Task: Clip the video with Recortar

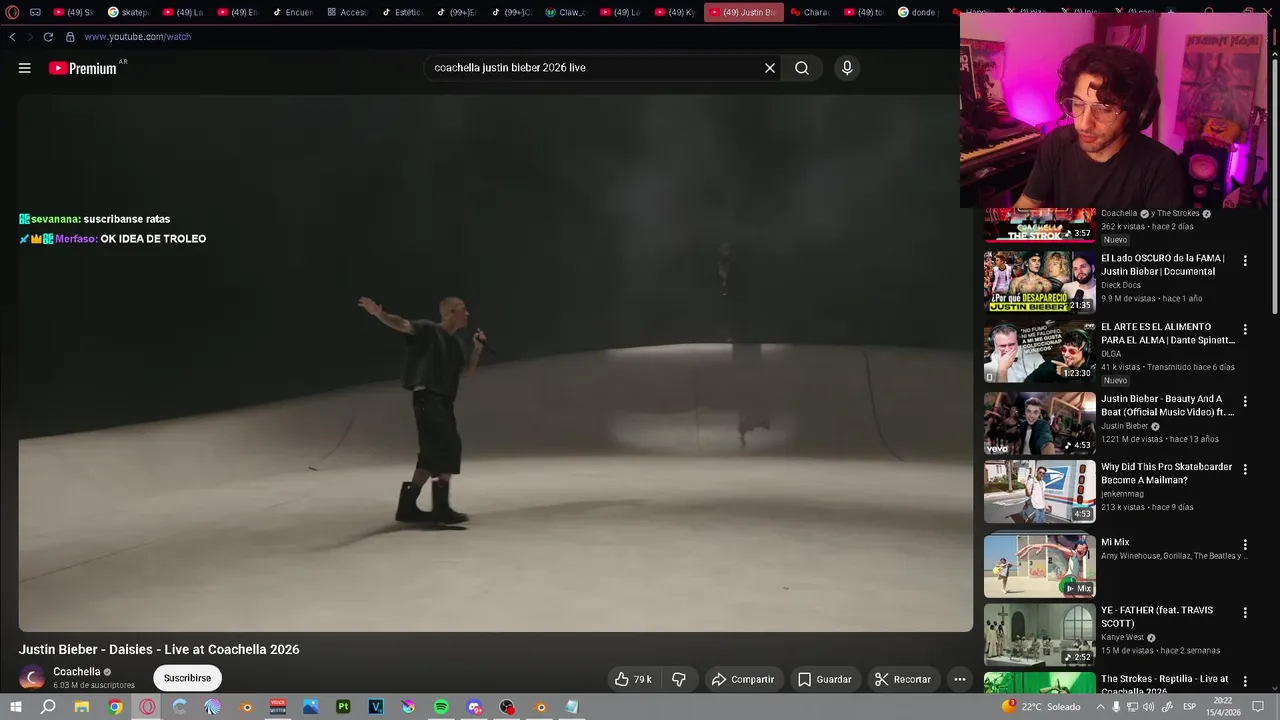Action: 903,679
